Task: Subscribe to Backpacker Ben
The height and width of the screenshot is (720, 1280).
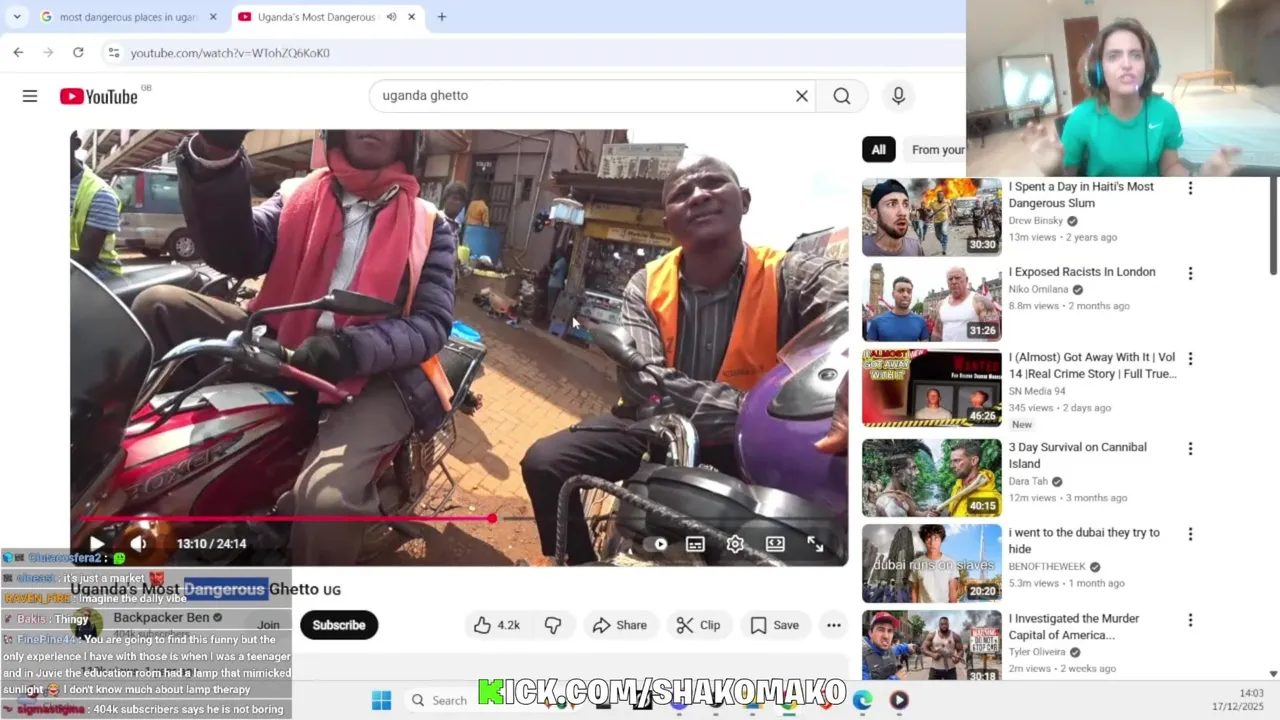Action: (339, 625)
